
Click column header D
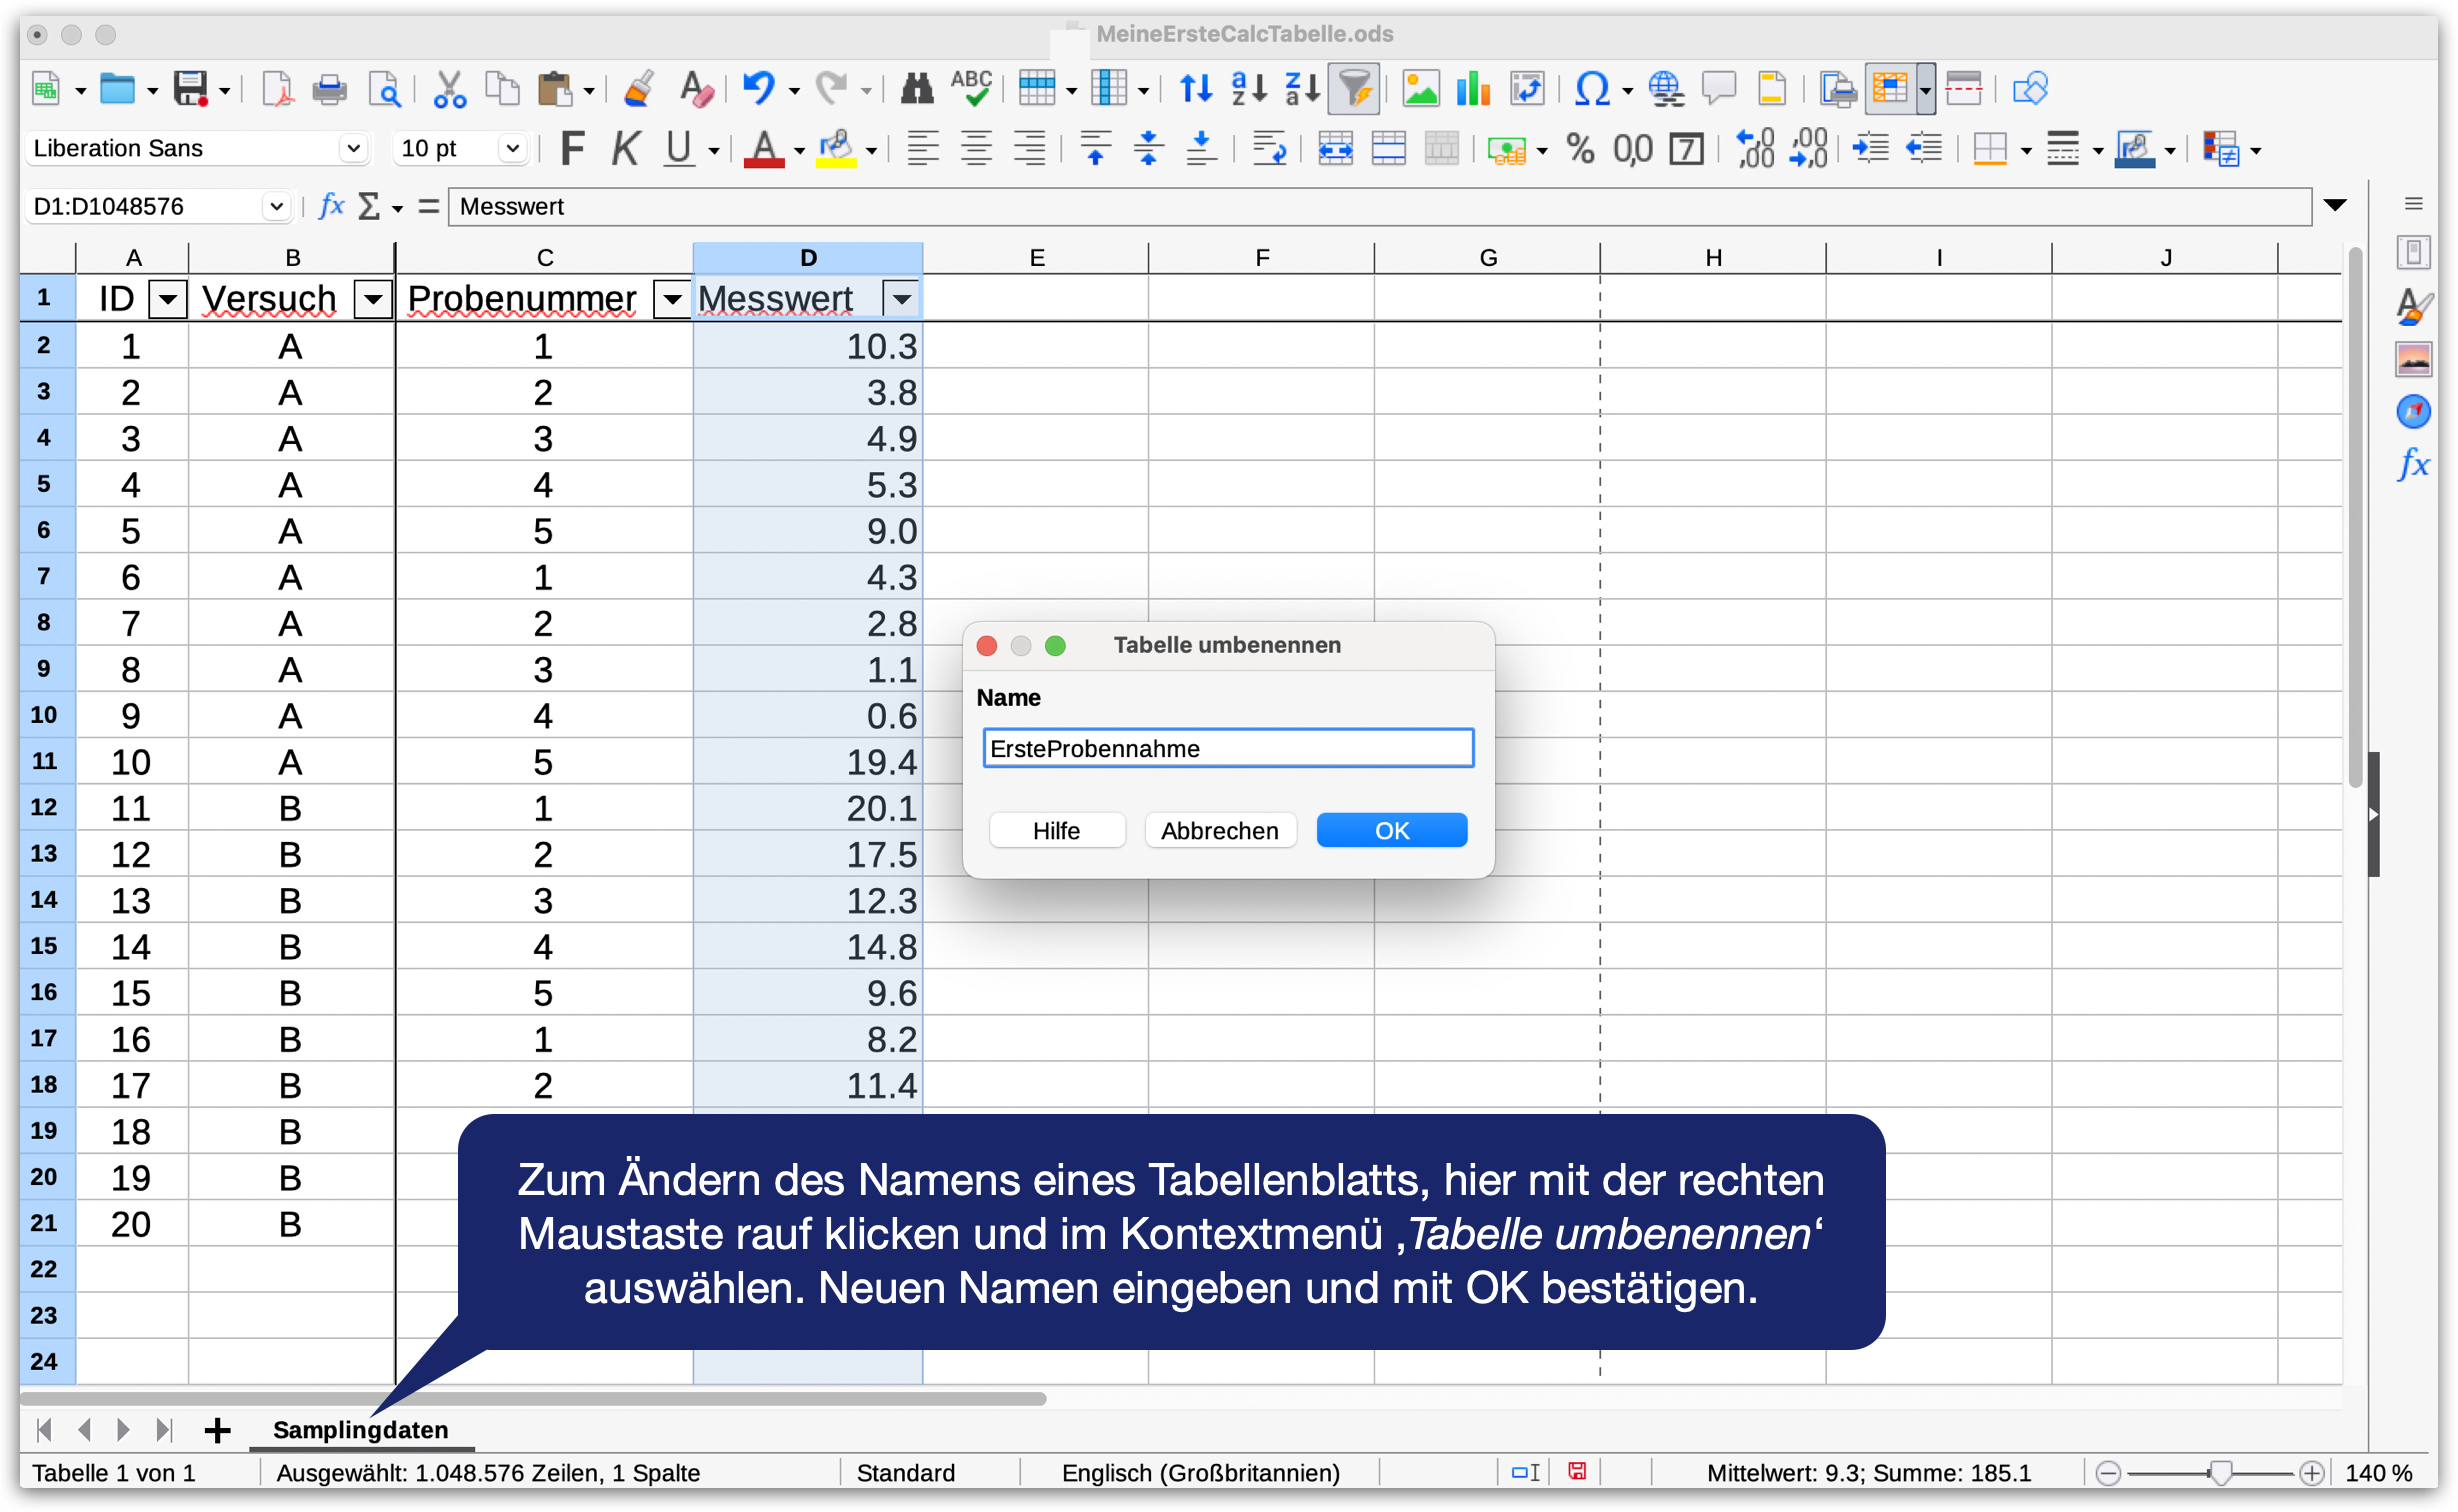(x=808, y=258)
